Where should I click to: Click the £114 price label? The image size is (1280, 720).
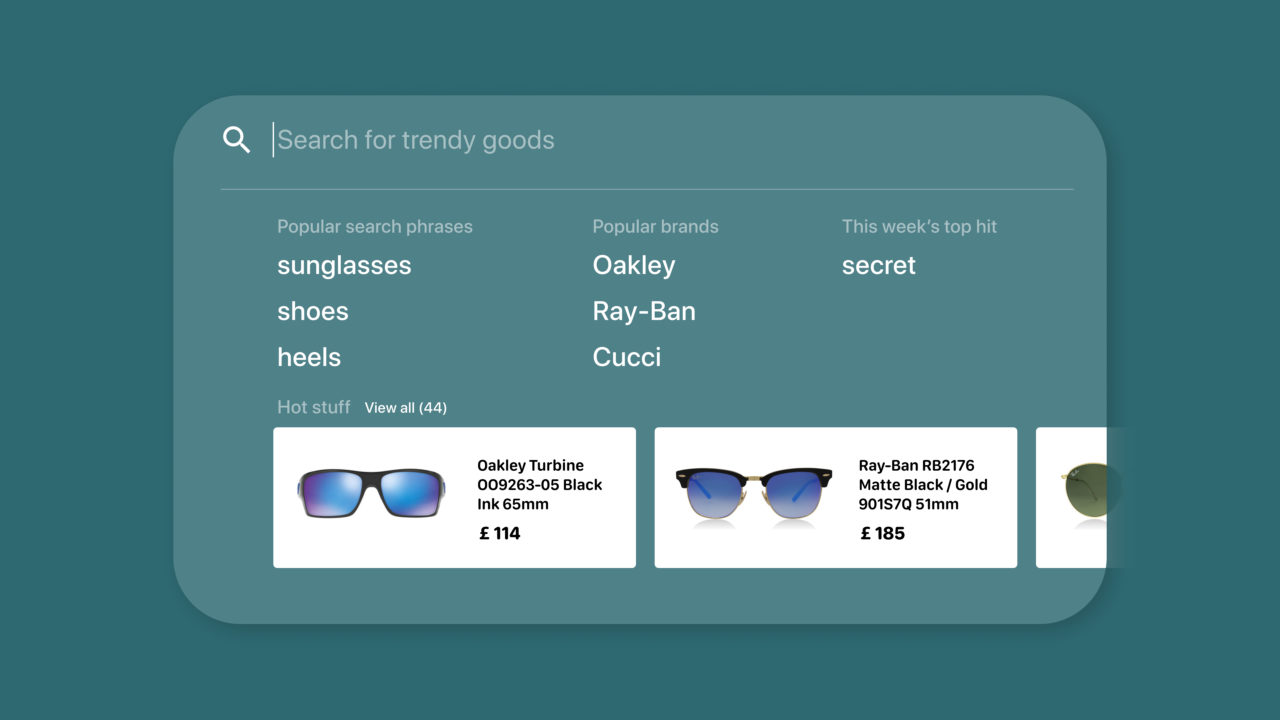pos(500,534)
